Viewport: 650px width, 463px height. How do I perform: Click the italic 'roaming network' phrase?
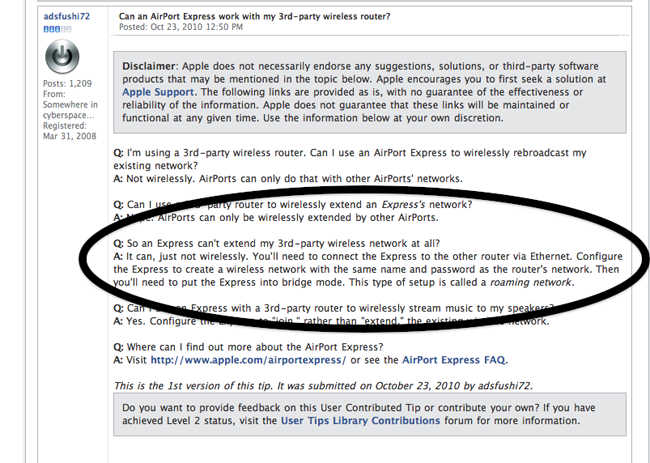coord(531,282)
